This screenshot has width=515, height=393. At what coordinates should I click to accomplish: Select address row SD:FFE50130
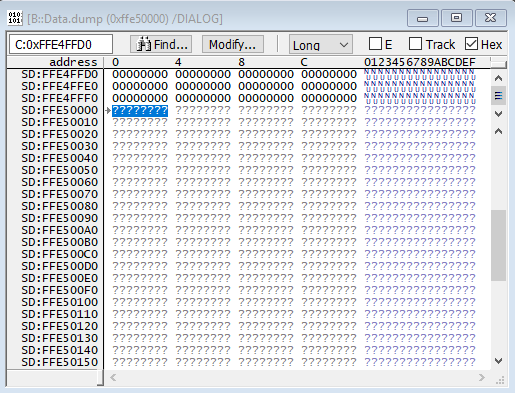[x=60, y=338]
